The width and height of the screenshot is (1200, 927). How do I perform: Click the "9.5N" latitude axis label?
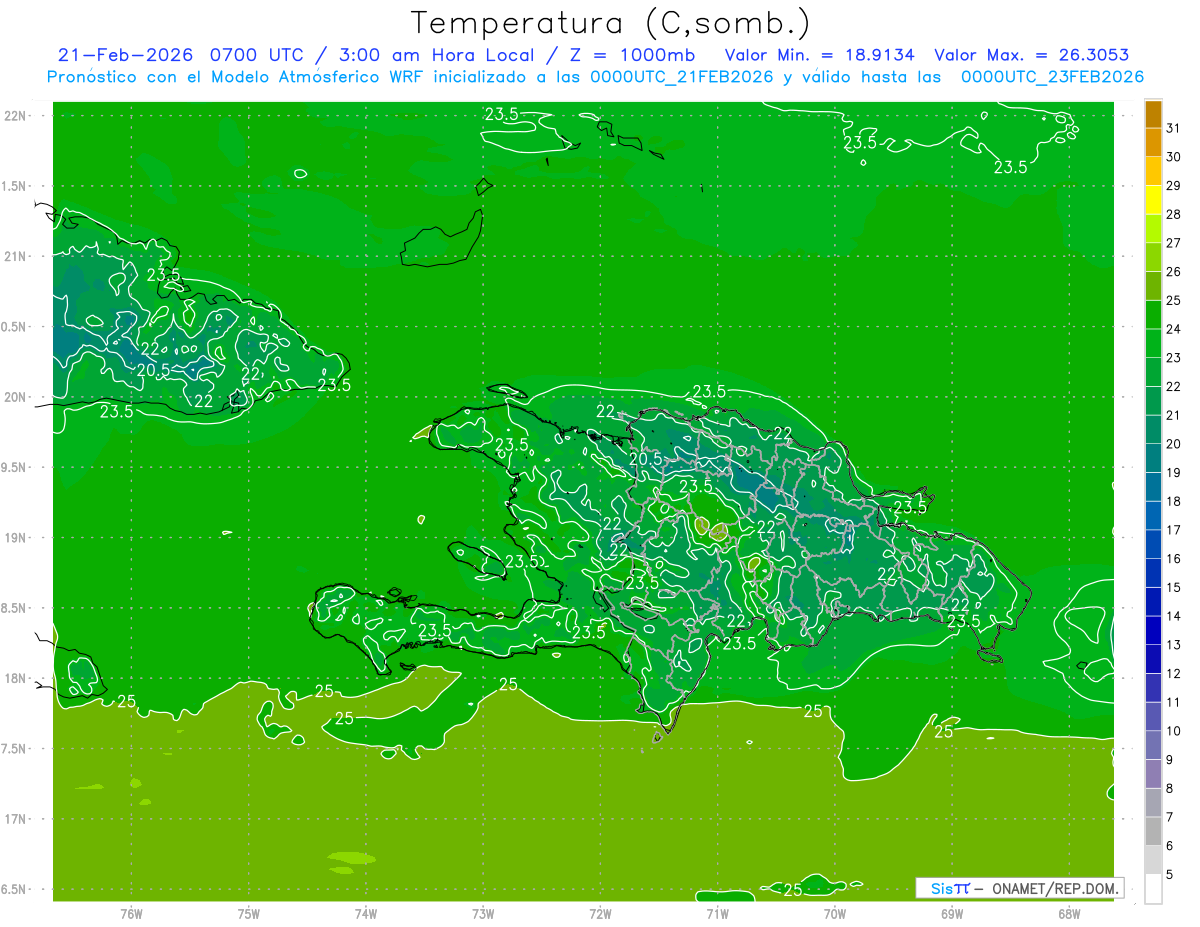click(15, 467)
